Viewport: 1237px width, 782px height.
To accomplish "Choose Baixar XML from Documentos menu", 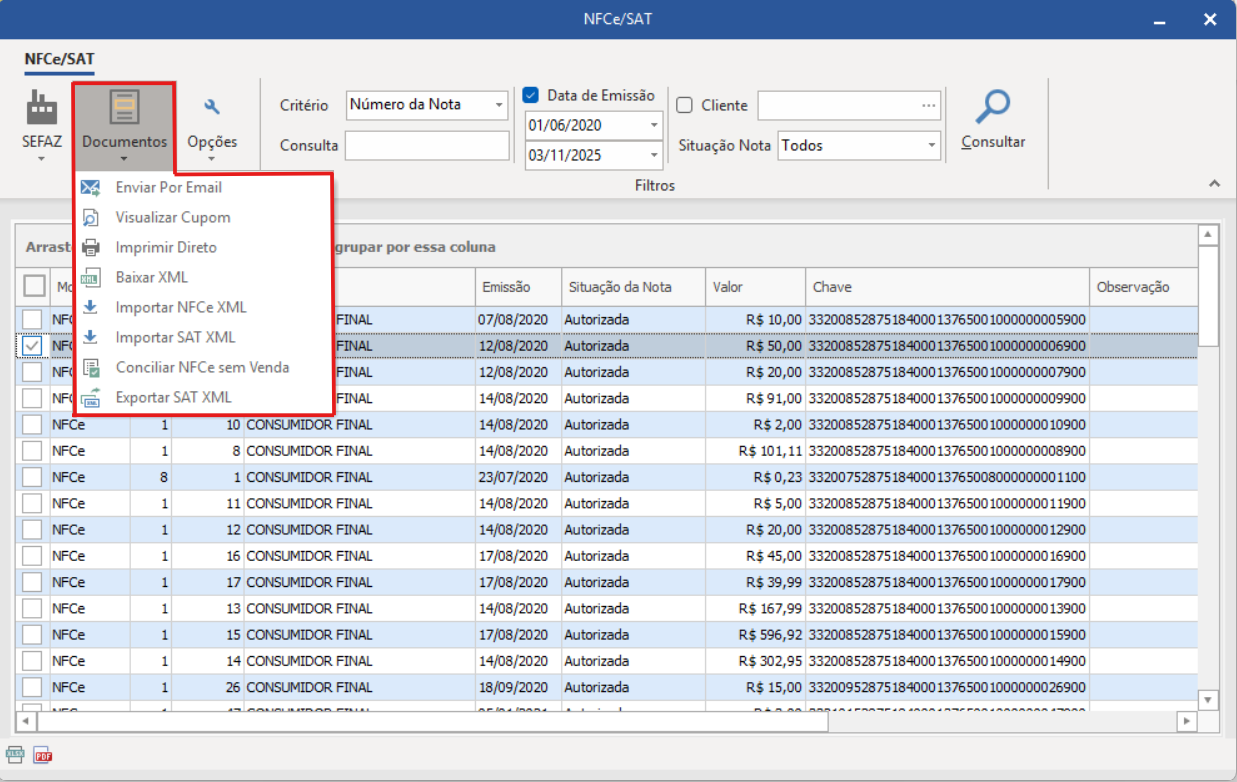I will pyautogui.click(x=151, y=277).
